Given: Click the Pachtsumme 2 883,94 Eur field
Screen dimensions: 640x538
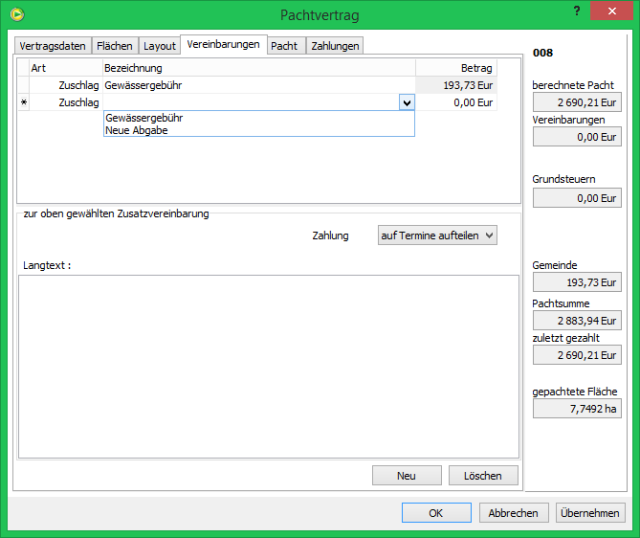Looking at the screenshot, I should coord(577,320).
